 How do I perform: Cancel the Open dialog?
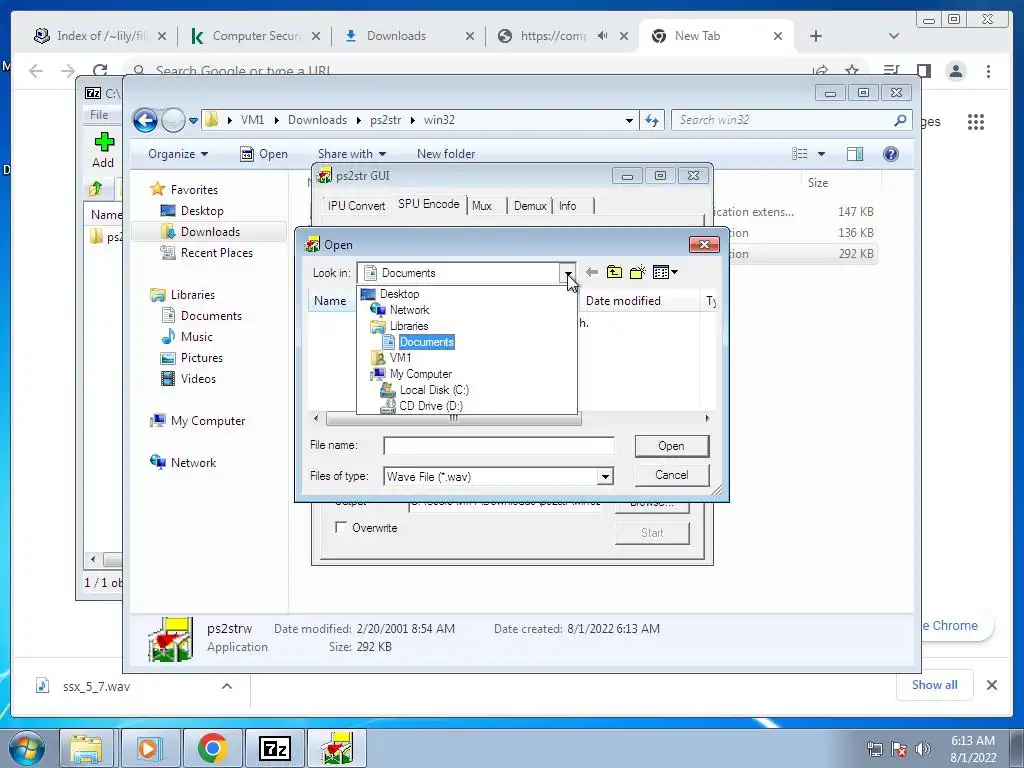tap(671, 475)
